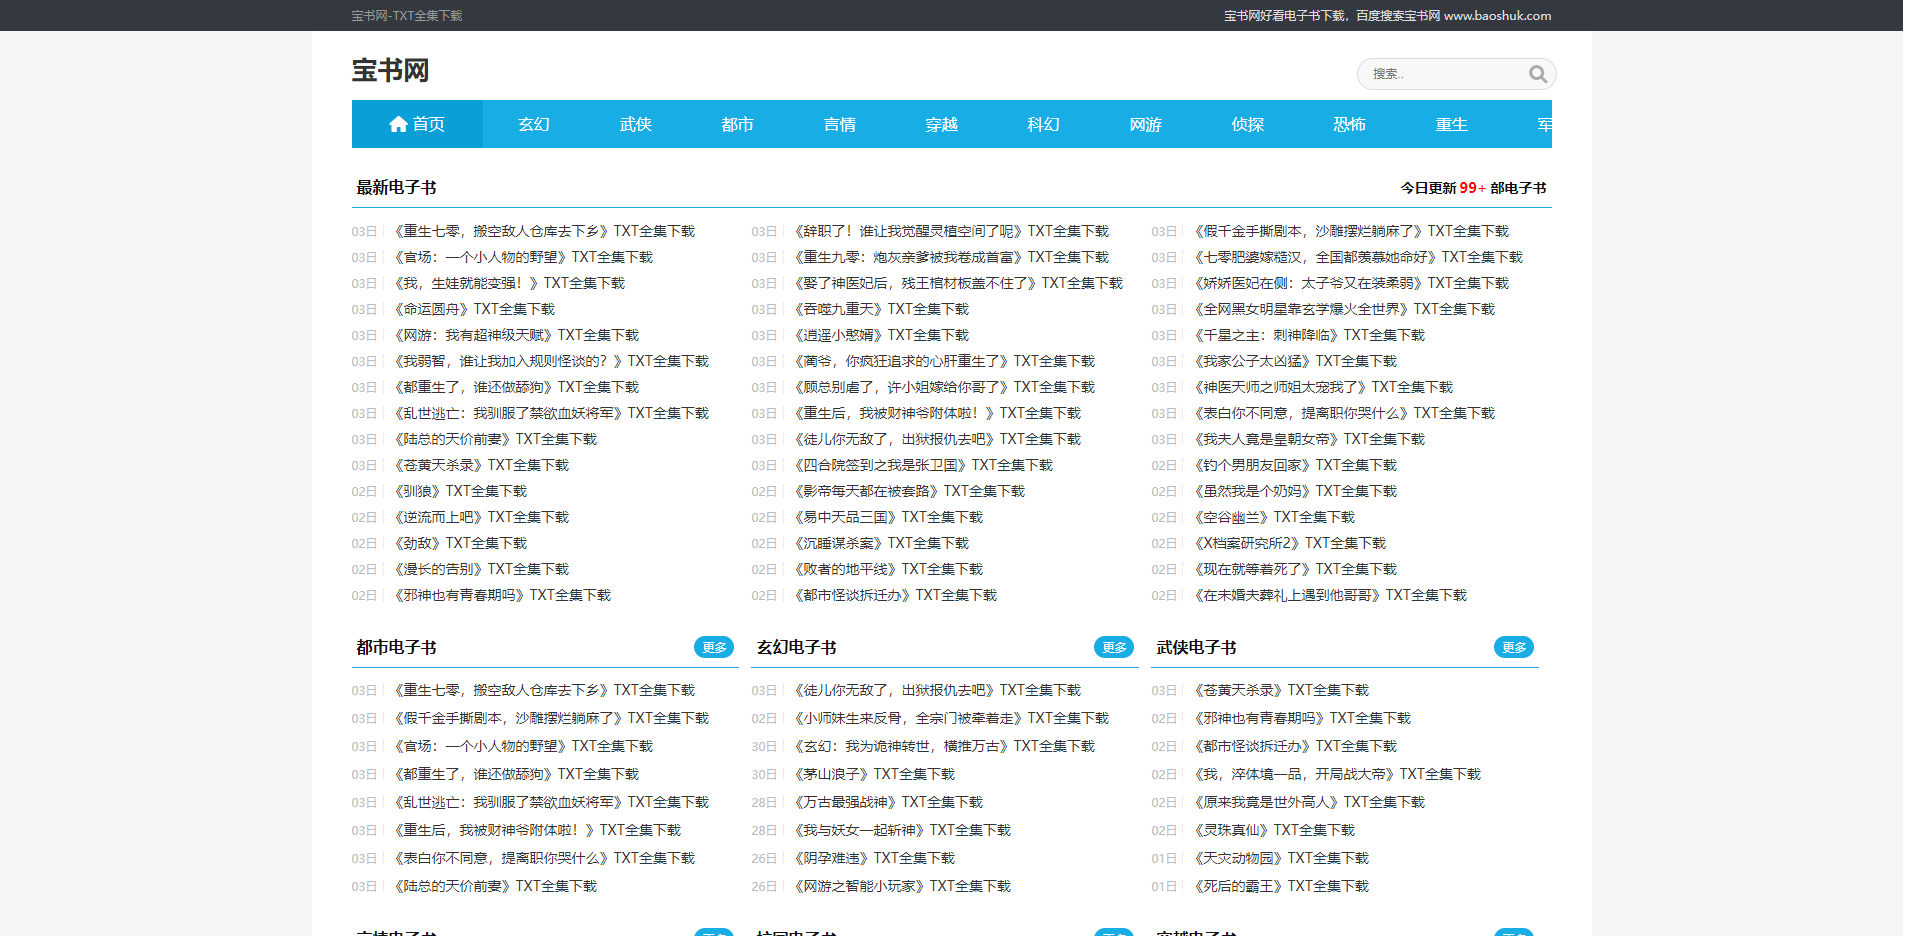Open 《小师妹生来反骨，全宗门被牵着走》 link
Screen dimensions: 1920x936
pyautogui.click(x=949, y=718)
